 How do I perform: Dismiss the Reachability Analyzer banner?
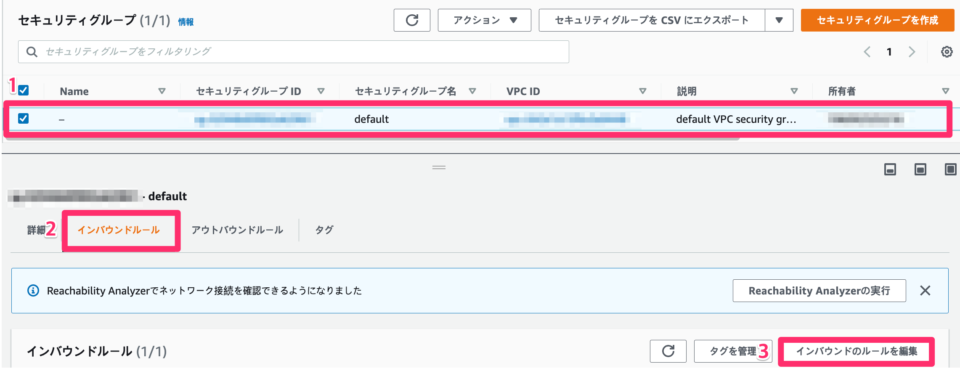(x=925, y=290)
